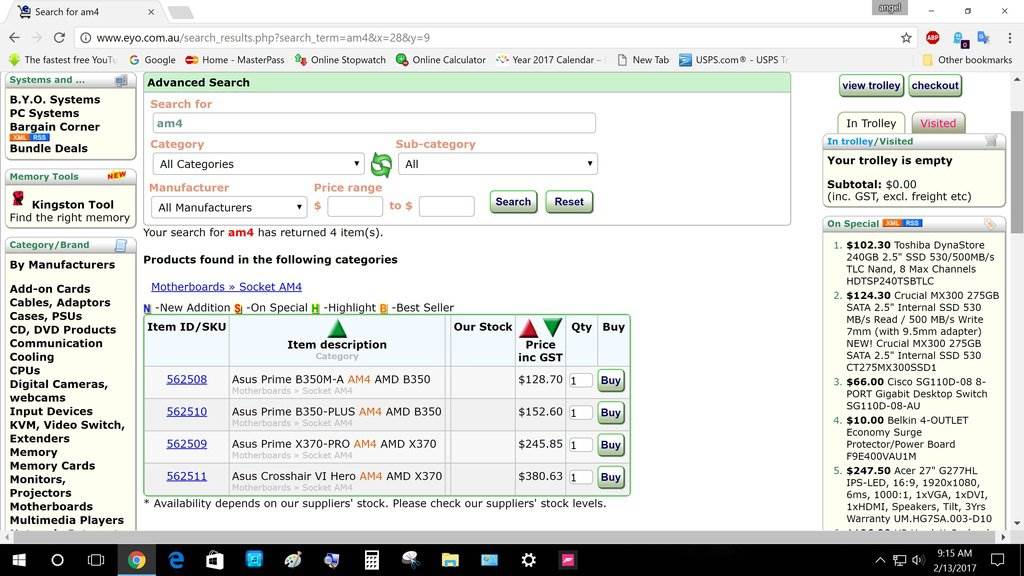This screenshot has width=1024, height=576.
Task: Reload the page using the refresh icon
Action: [59, 38]
